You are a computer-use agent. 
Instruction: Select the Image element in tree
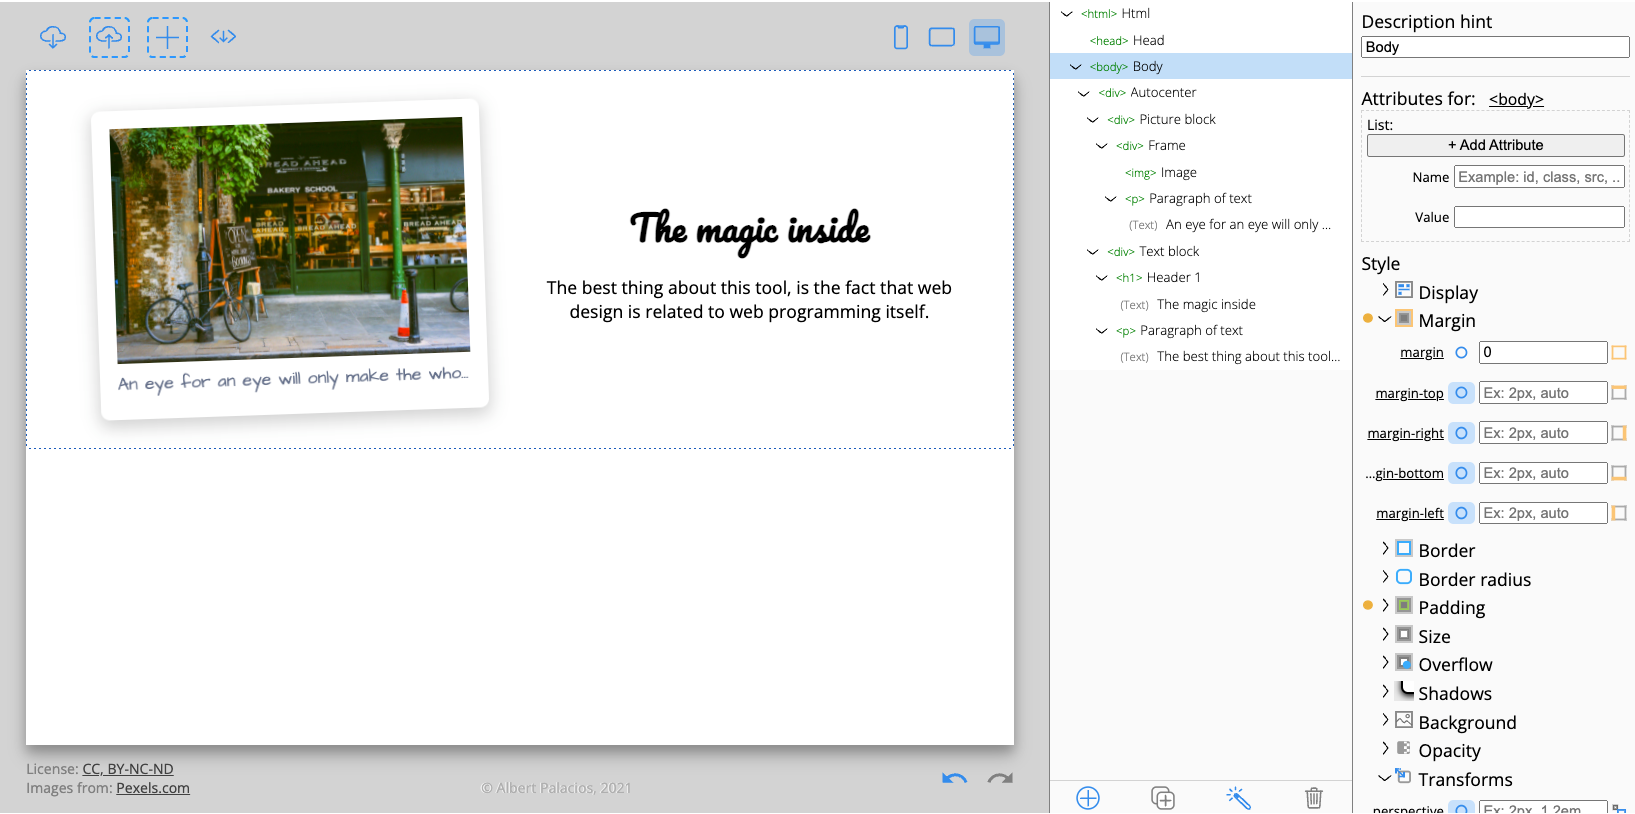click(1177, 173)
